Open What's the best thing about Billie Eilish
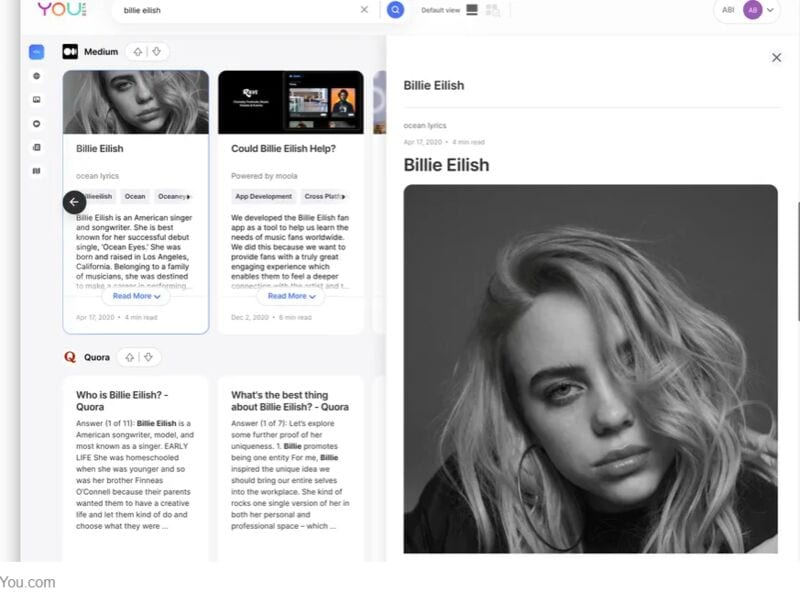Viewport: 800px width, 592px height. coord(290,401)
